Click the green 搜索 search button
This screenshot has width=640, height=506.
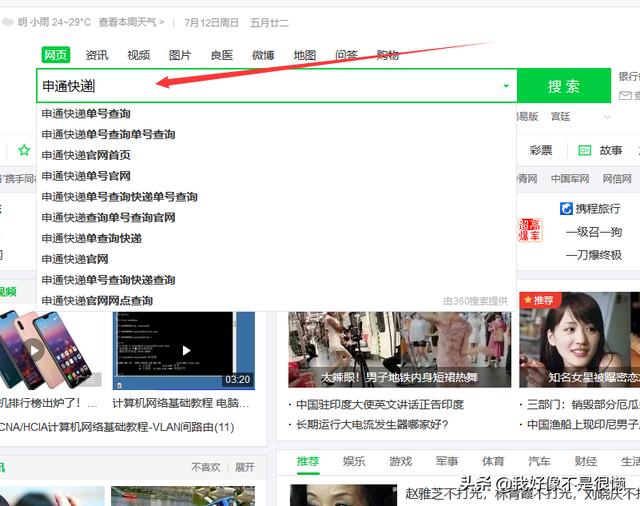(564, 86)
